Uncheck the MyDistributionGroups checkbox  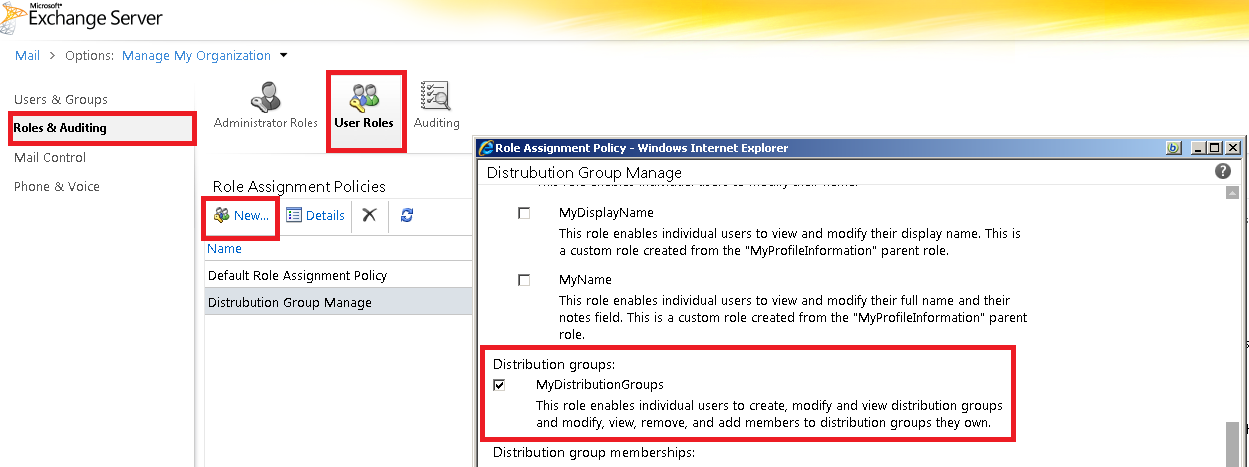click(x=499, y=385)
